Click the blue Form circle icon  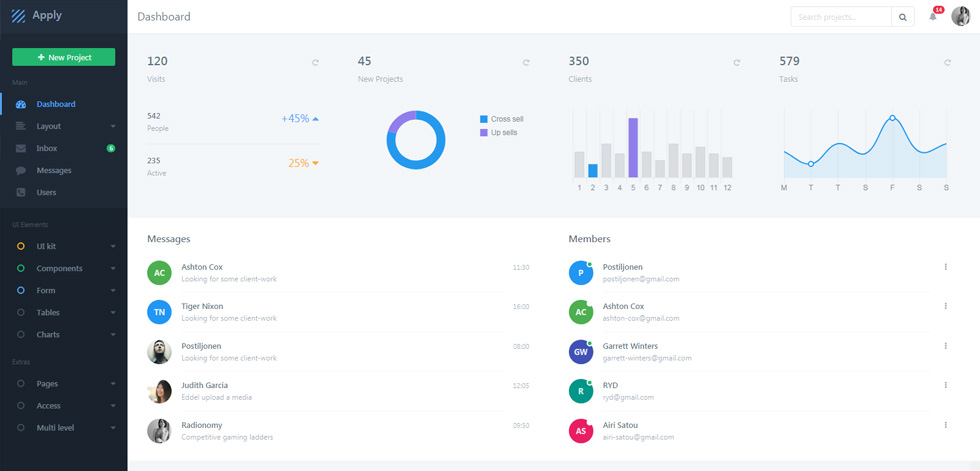click(21, 290)
